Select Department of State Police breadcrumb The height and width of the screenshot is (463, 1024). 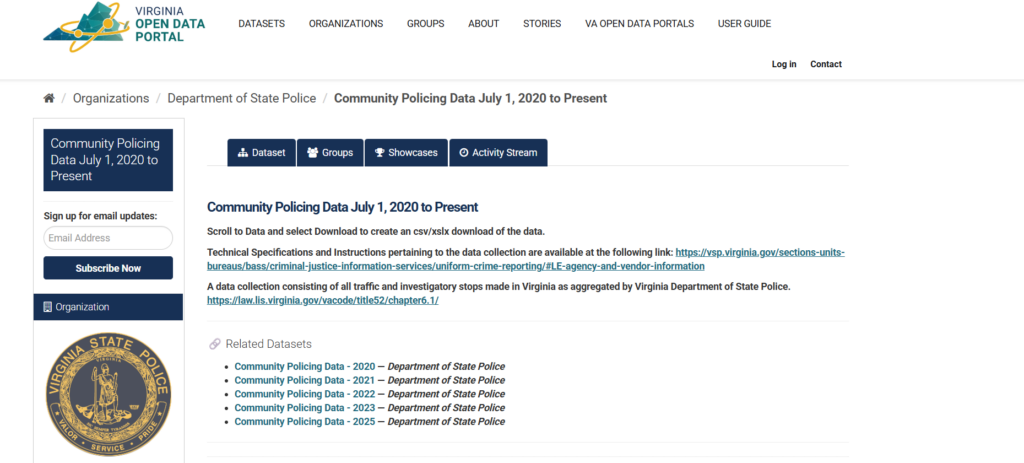241,98
